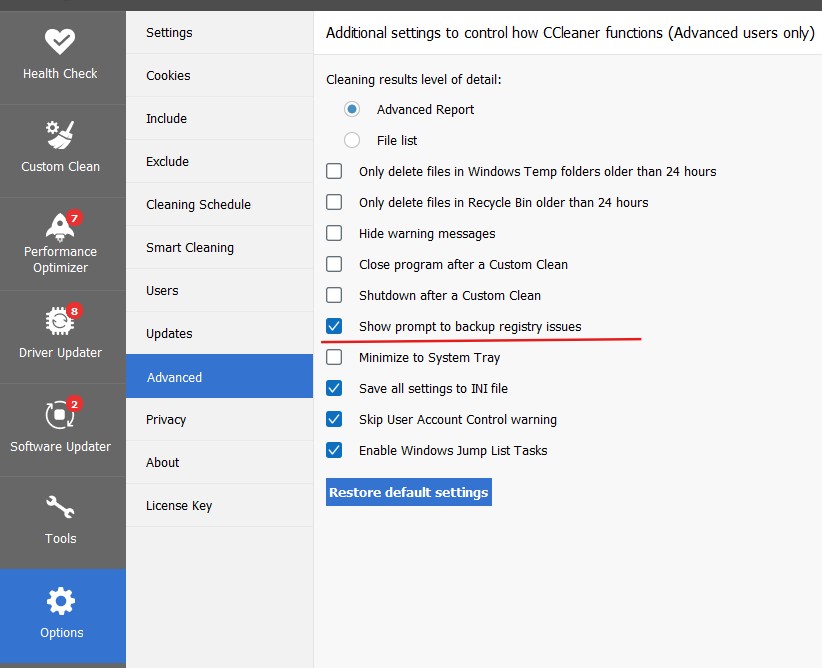Uncheck Show prompt to backup registry issues
822x668 pixels.
pyautogui.click(x=334, y=326)
